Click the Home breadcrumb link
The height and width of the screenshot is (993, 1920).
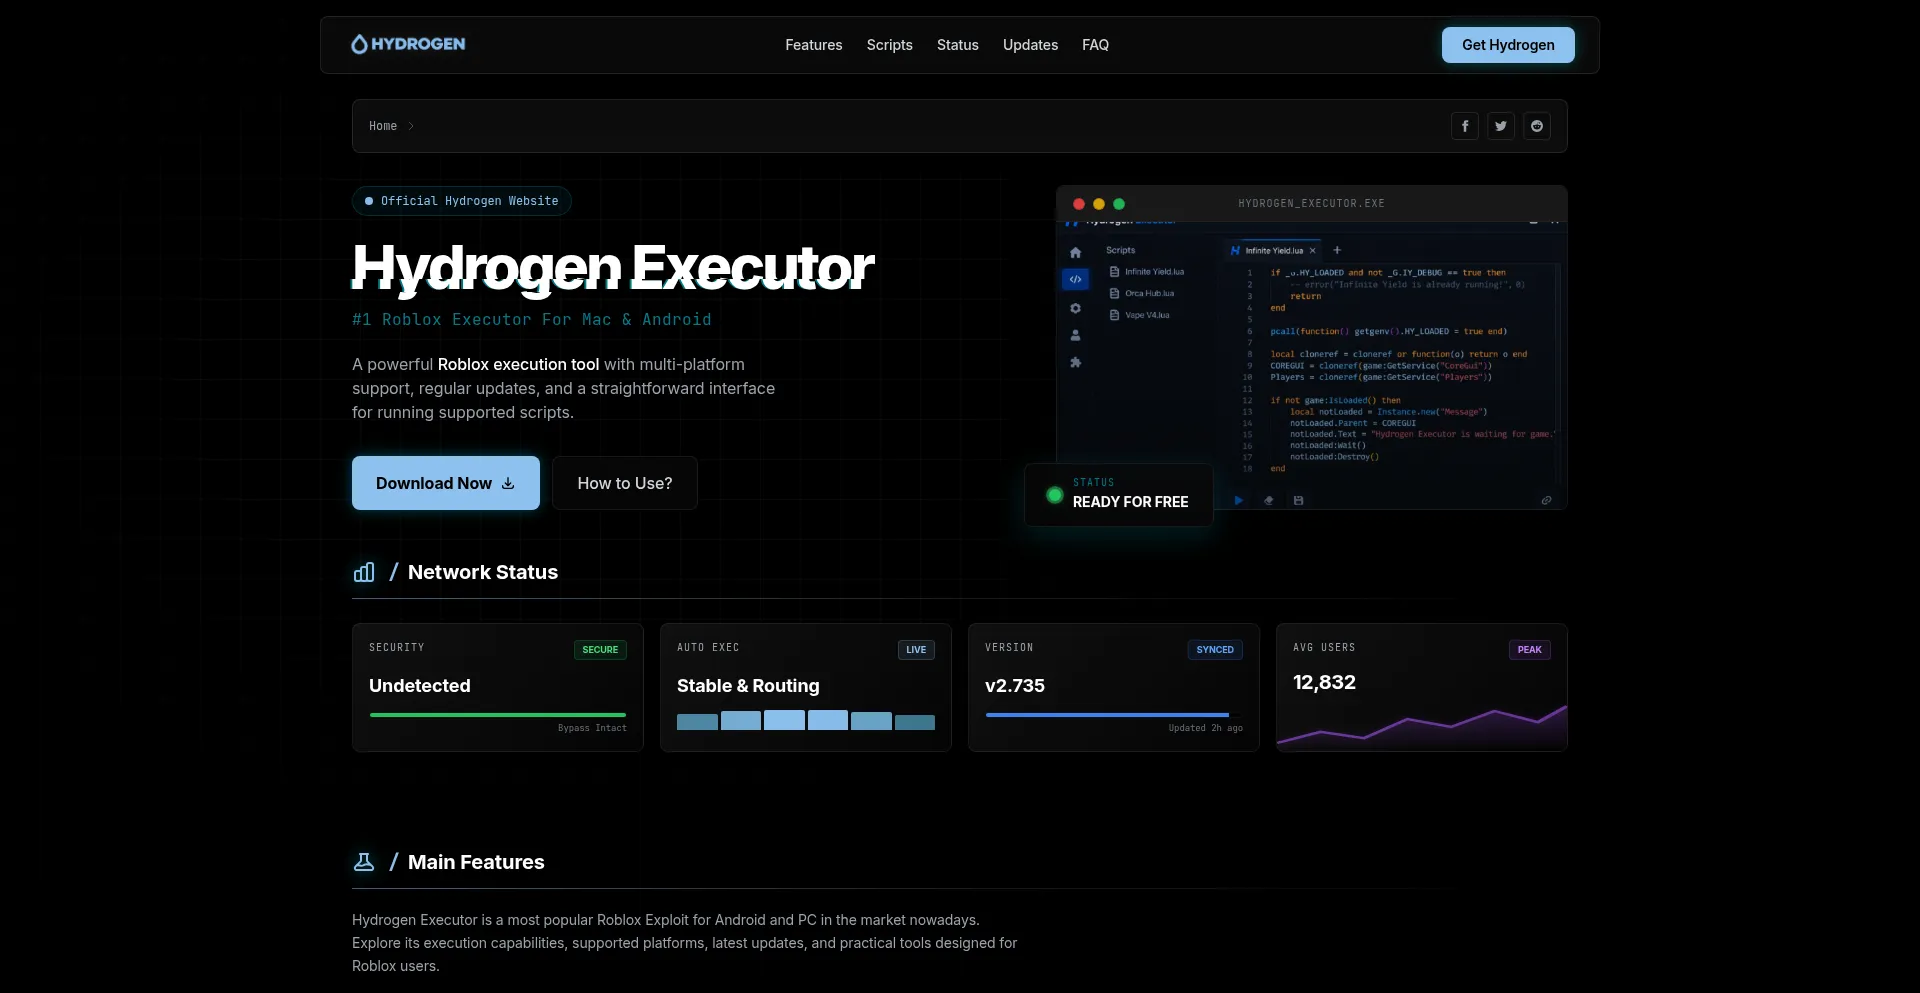(383, 126)
